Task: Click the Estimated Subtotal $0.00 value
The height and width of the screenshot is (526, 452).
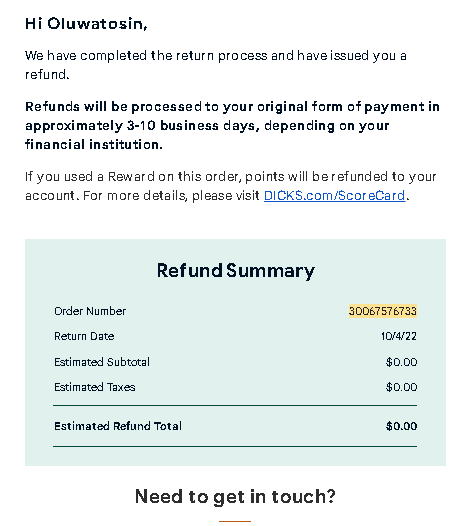Action: point(401,362)
